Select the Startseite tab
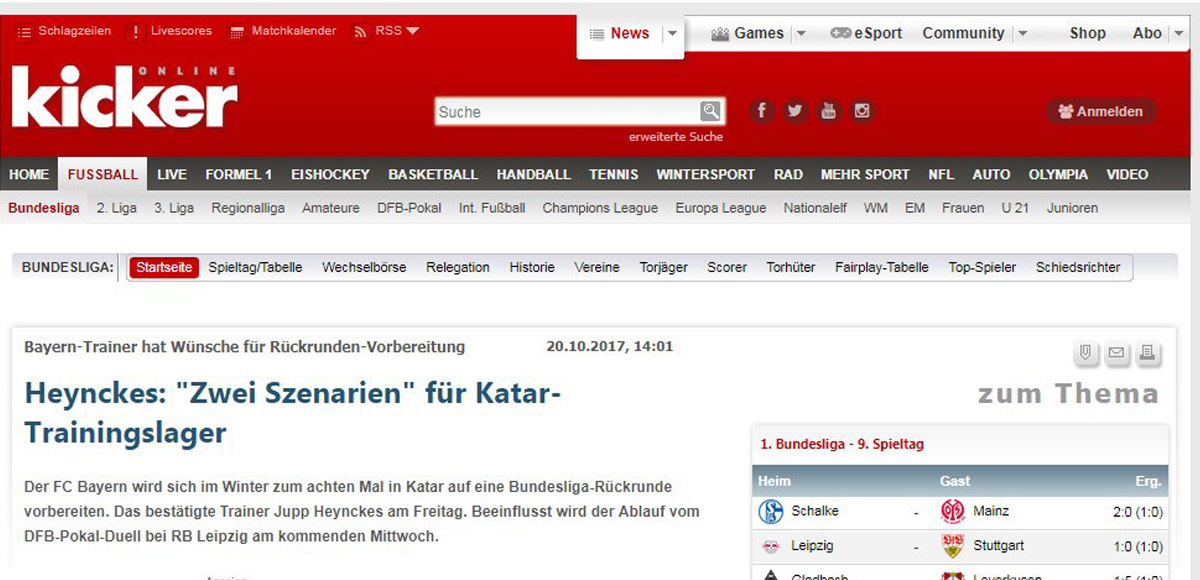This screenshot has width=1200, height=580. click(165, 267)
